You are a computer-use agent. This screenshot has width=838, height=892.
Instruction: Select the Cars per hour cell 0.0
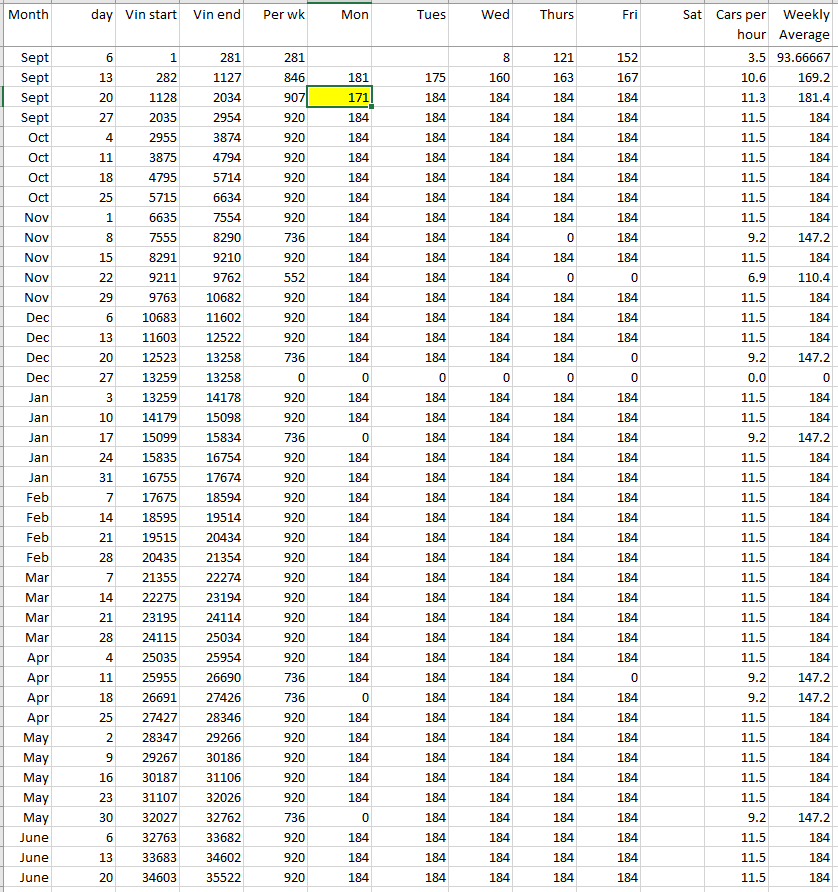click(x=740, y=377)
